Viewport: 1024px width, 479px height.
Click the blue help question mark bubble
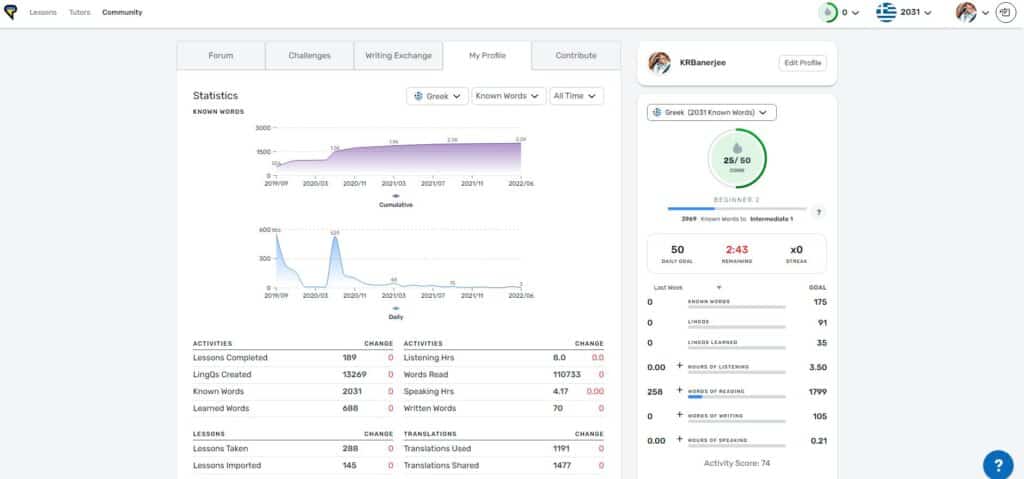pyautogui.click(x=998, y=465)
